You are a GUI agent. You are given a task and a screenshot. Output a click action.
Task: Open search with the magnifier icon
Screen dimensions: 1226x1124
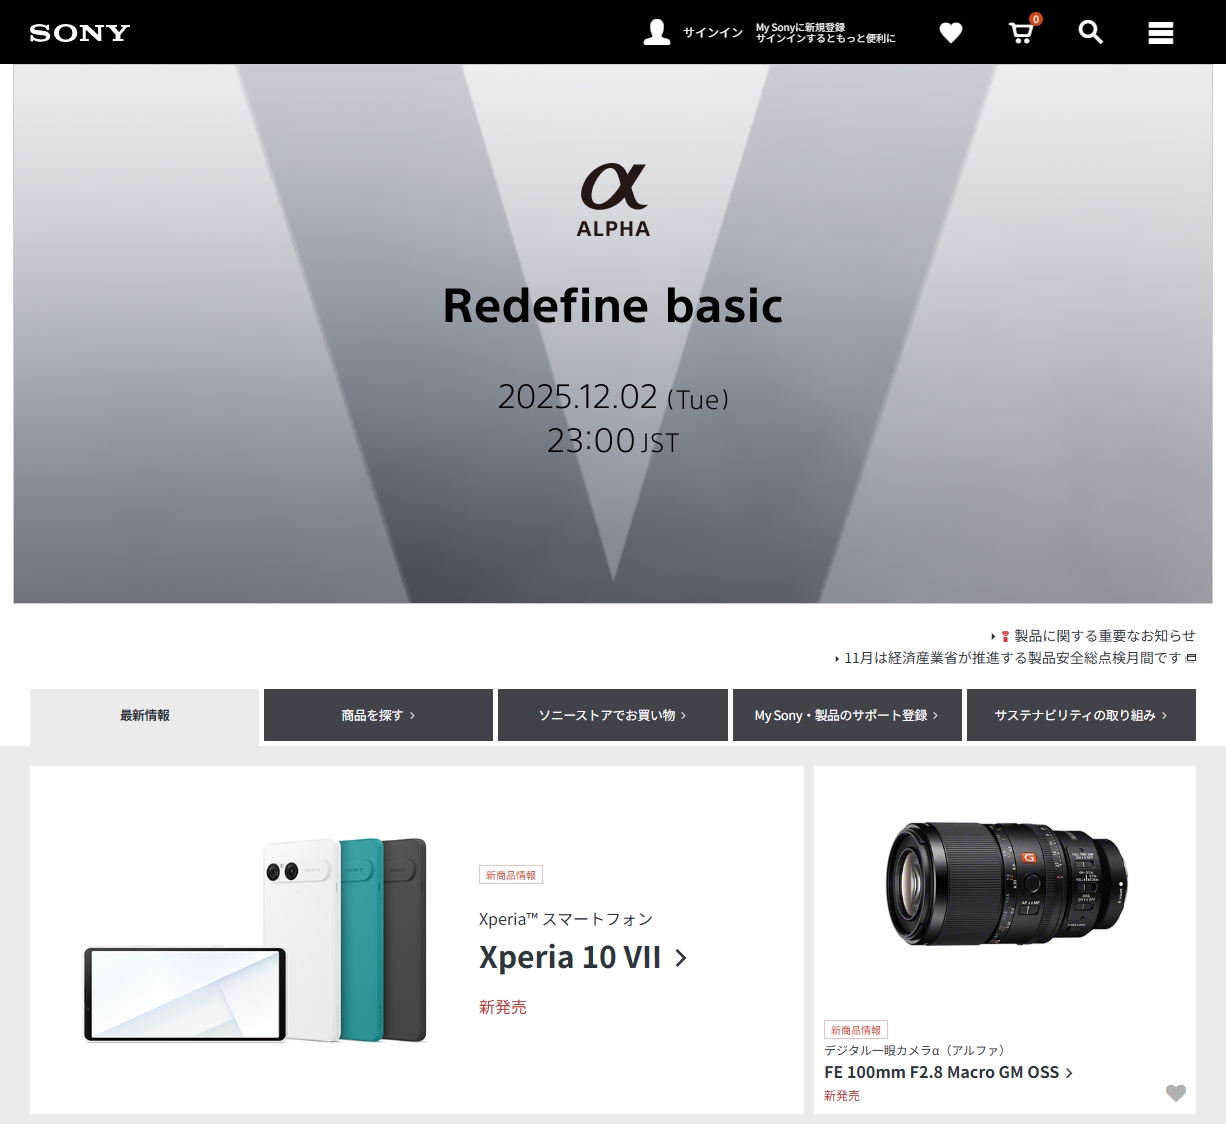[1091, 32]
